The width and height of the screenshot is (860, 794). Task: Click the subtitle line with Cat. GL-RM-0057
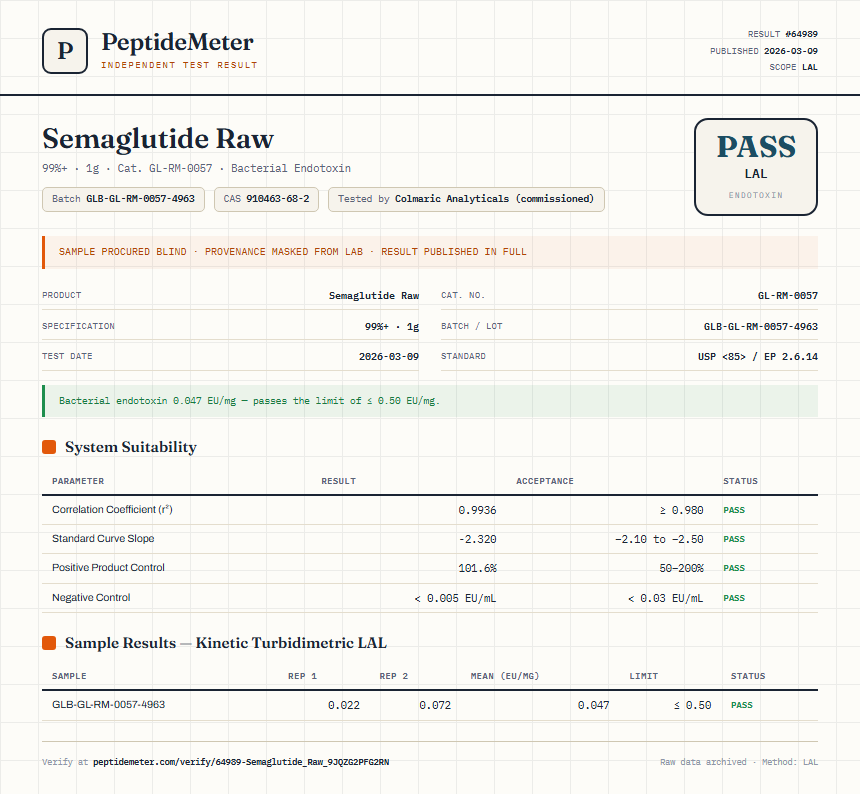coord(196,168)
